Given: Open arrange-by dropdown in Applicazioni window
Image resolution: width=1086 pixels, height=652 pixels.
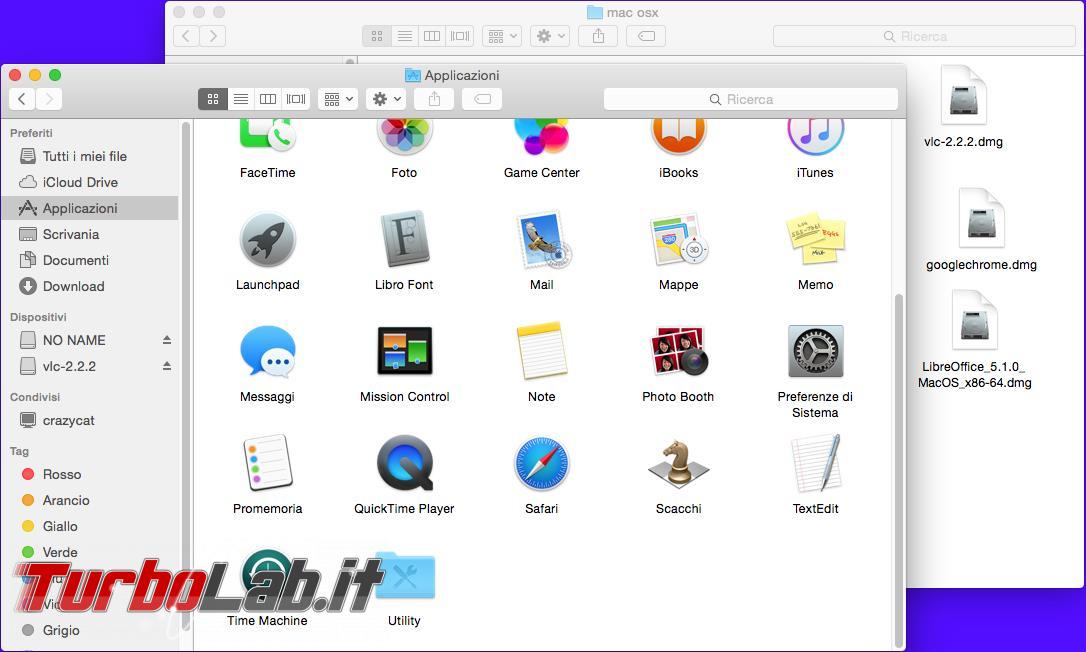Looking at the screenshot, I should 338,99.
